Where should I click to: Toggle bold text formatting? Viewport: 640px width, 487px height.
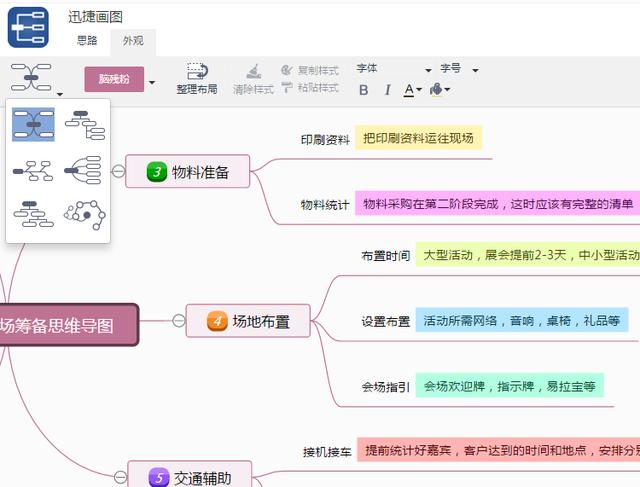click(x=363, y=90)
